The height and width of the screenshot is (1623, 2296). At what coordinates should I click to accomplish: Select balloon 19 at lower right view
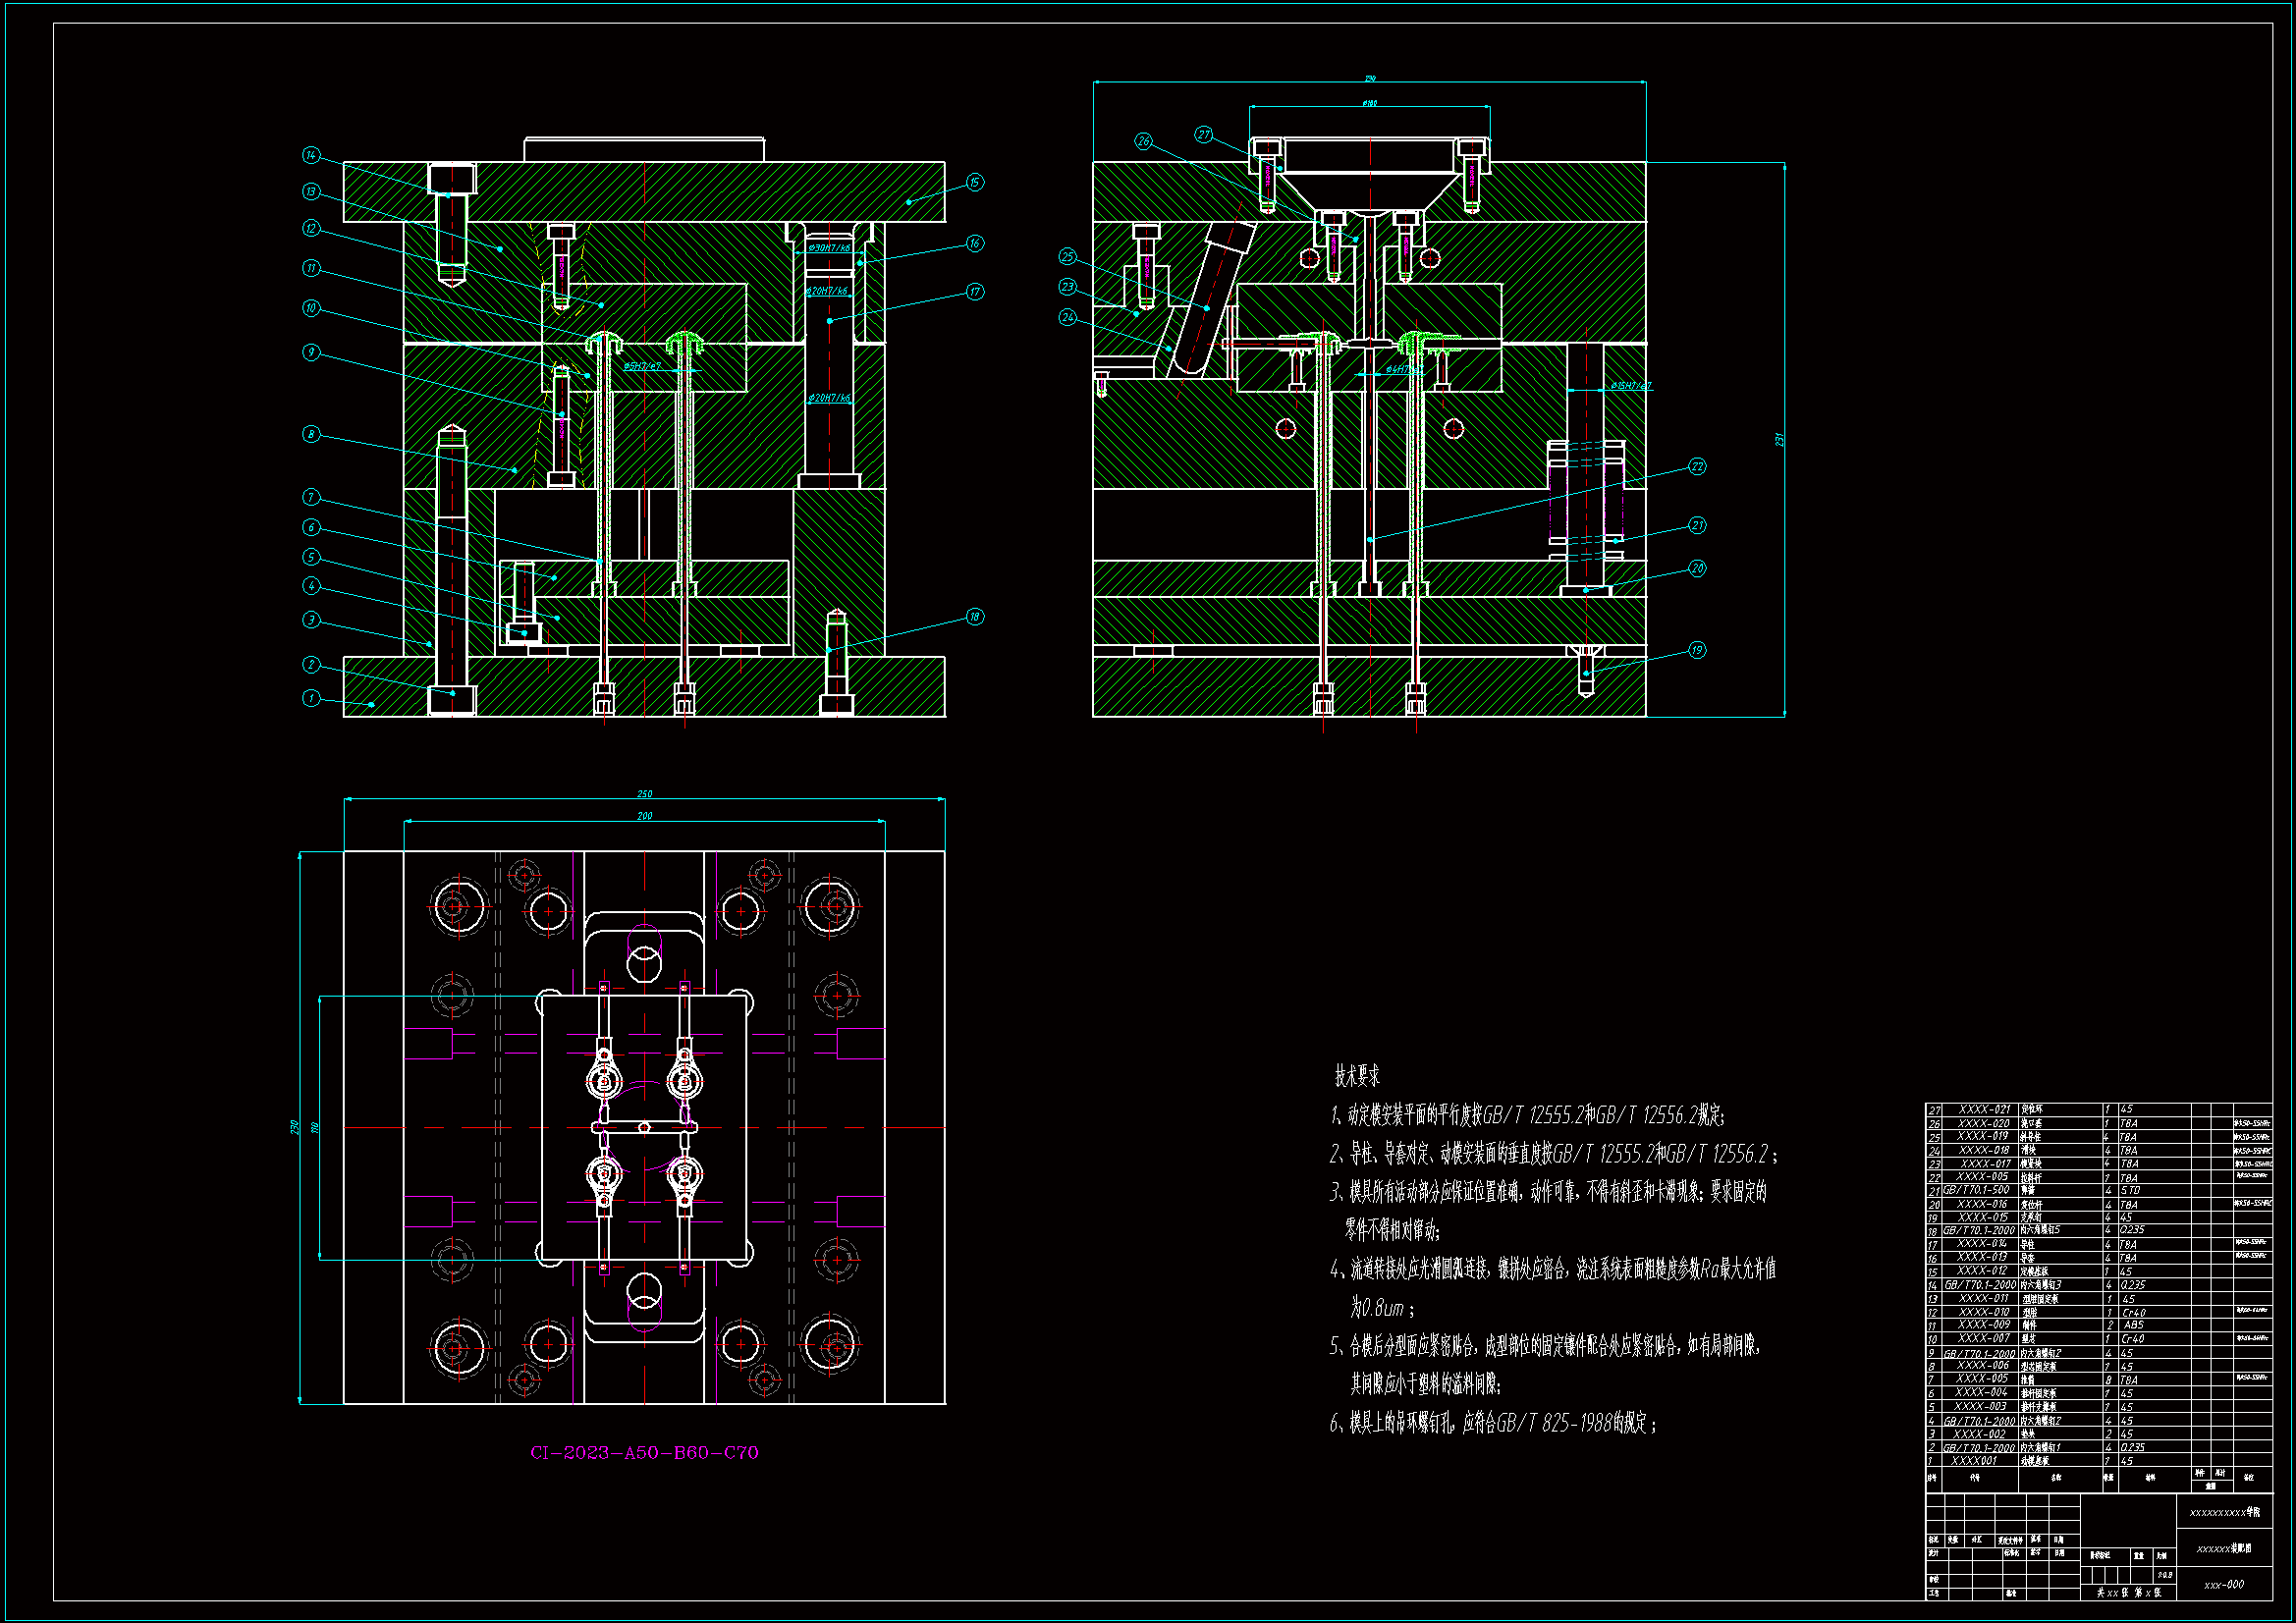(x=1697, y=650)
